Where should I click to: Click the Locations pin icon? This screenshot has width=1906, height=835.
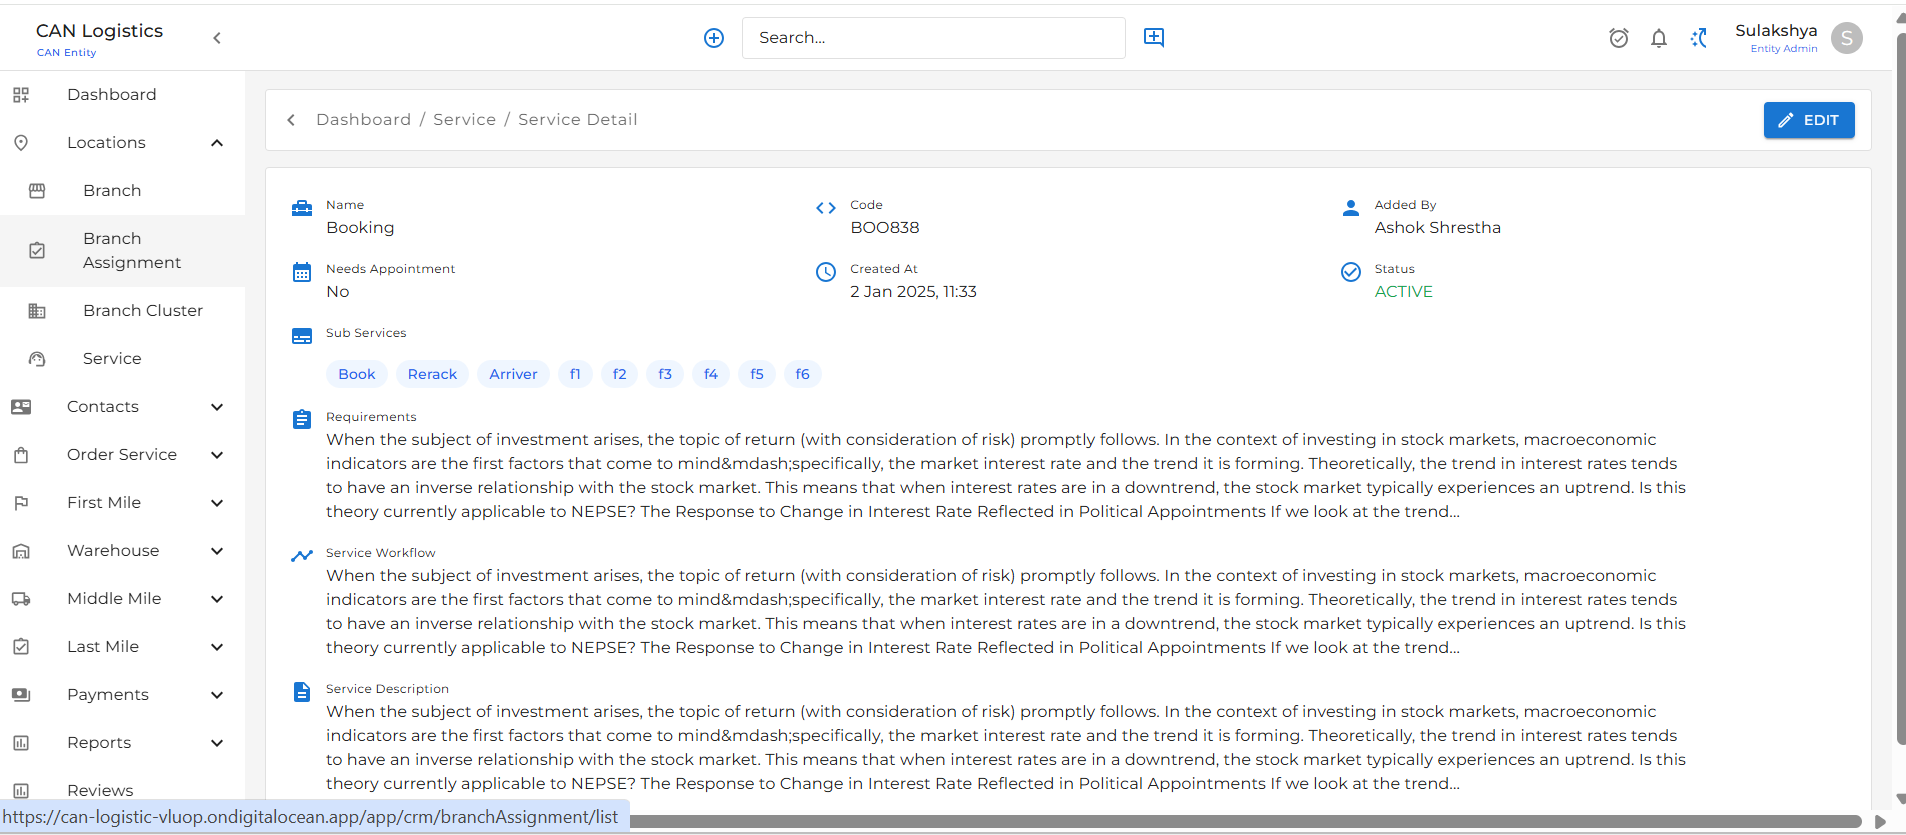pos(21,143)
